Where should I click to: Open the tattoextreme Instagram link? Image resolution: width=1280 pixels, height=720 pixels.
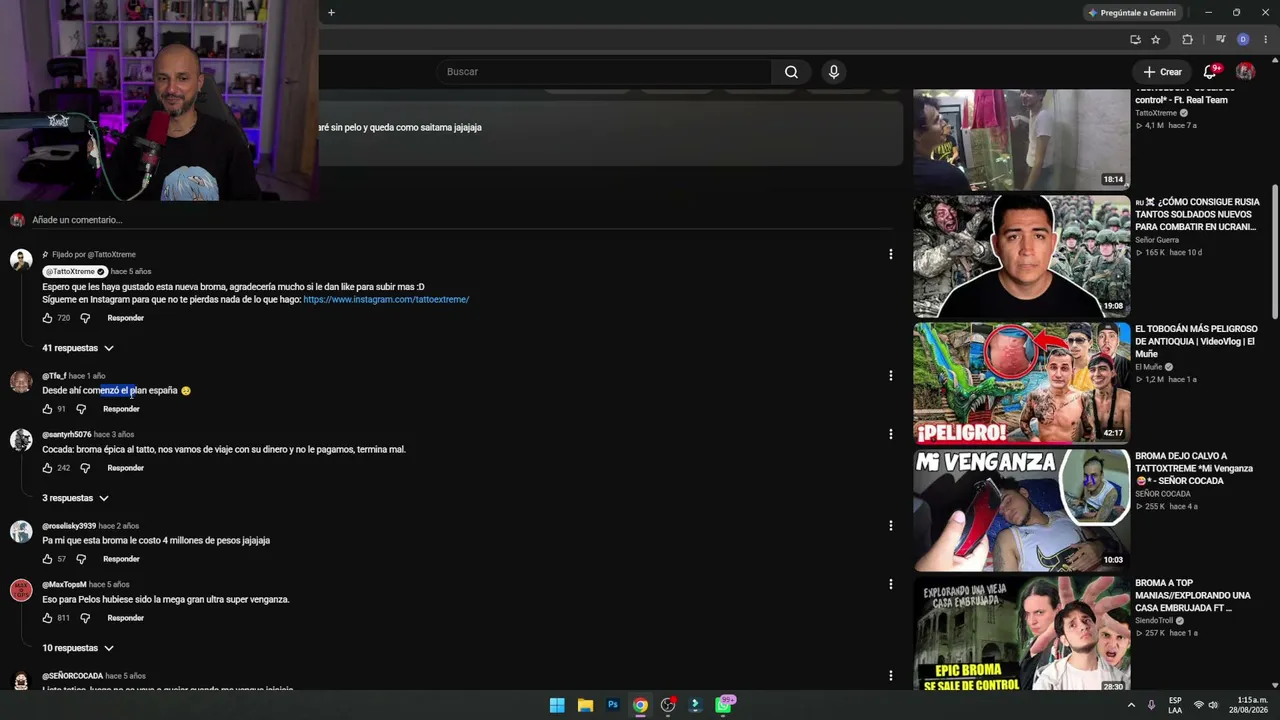(386, 300)
